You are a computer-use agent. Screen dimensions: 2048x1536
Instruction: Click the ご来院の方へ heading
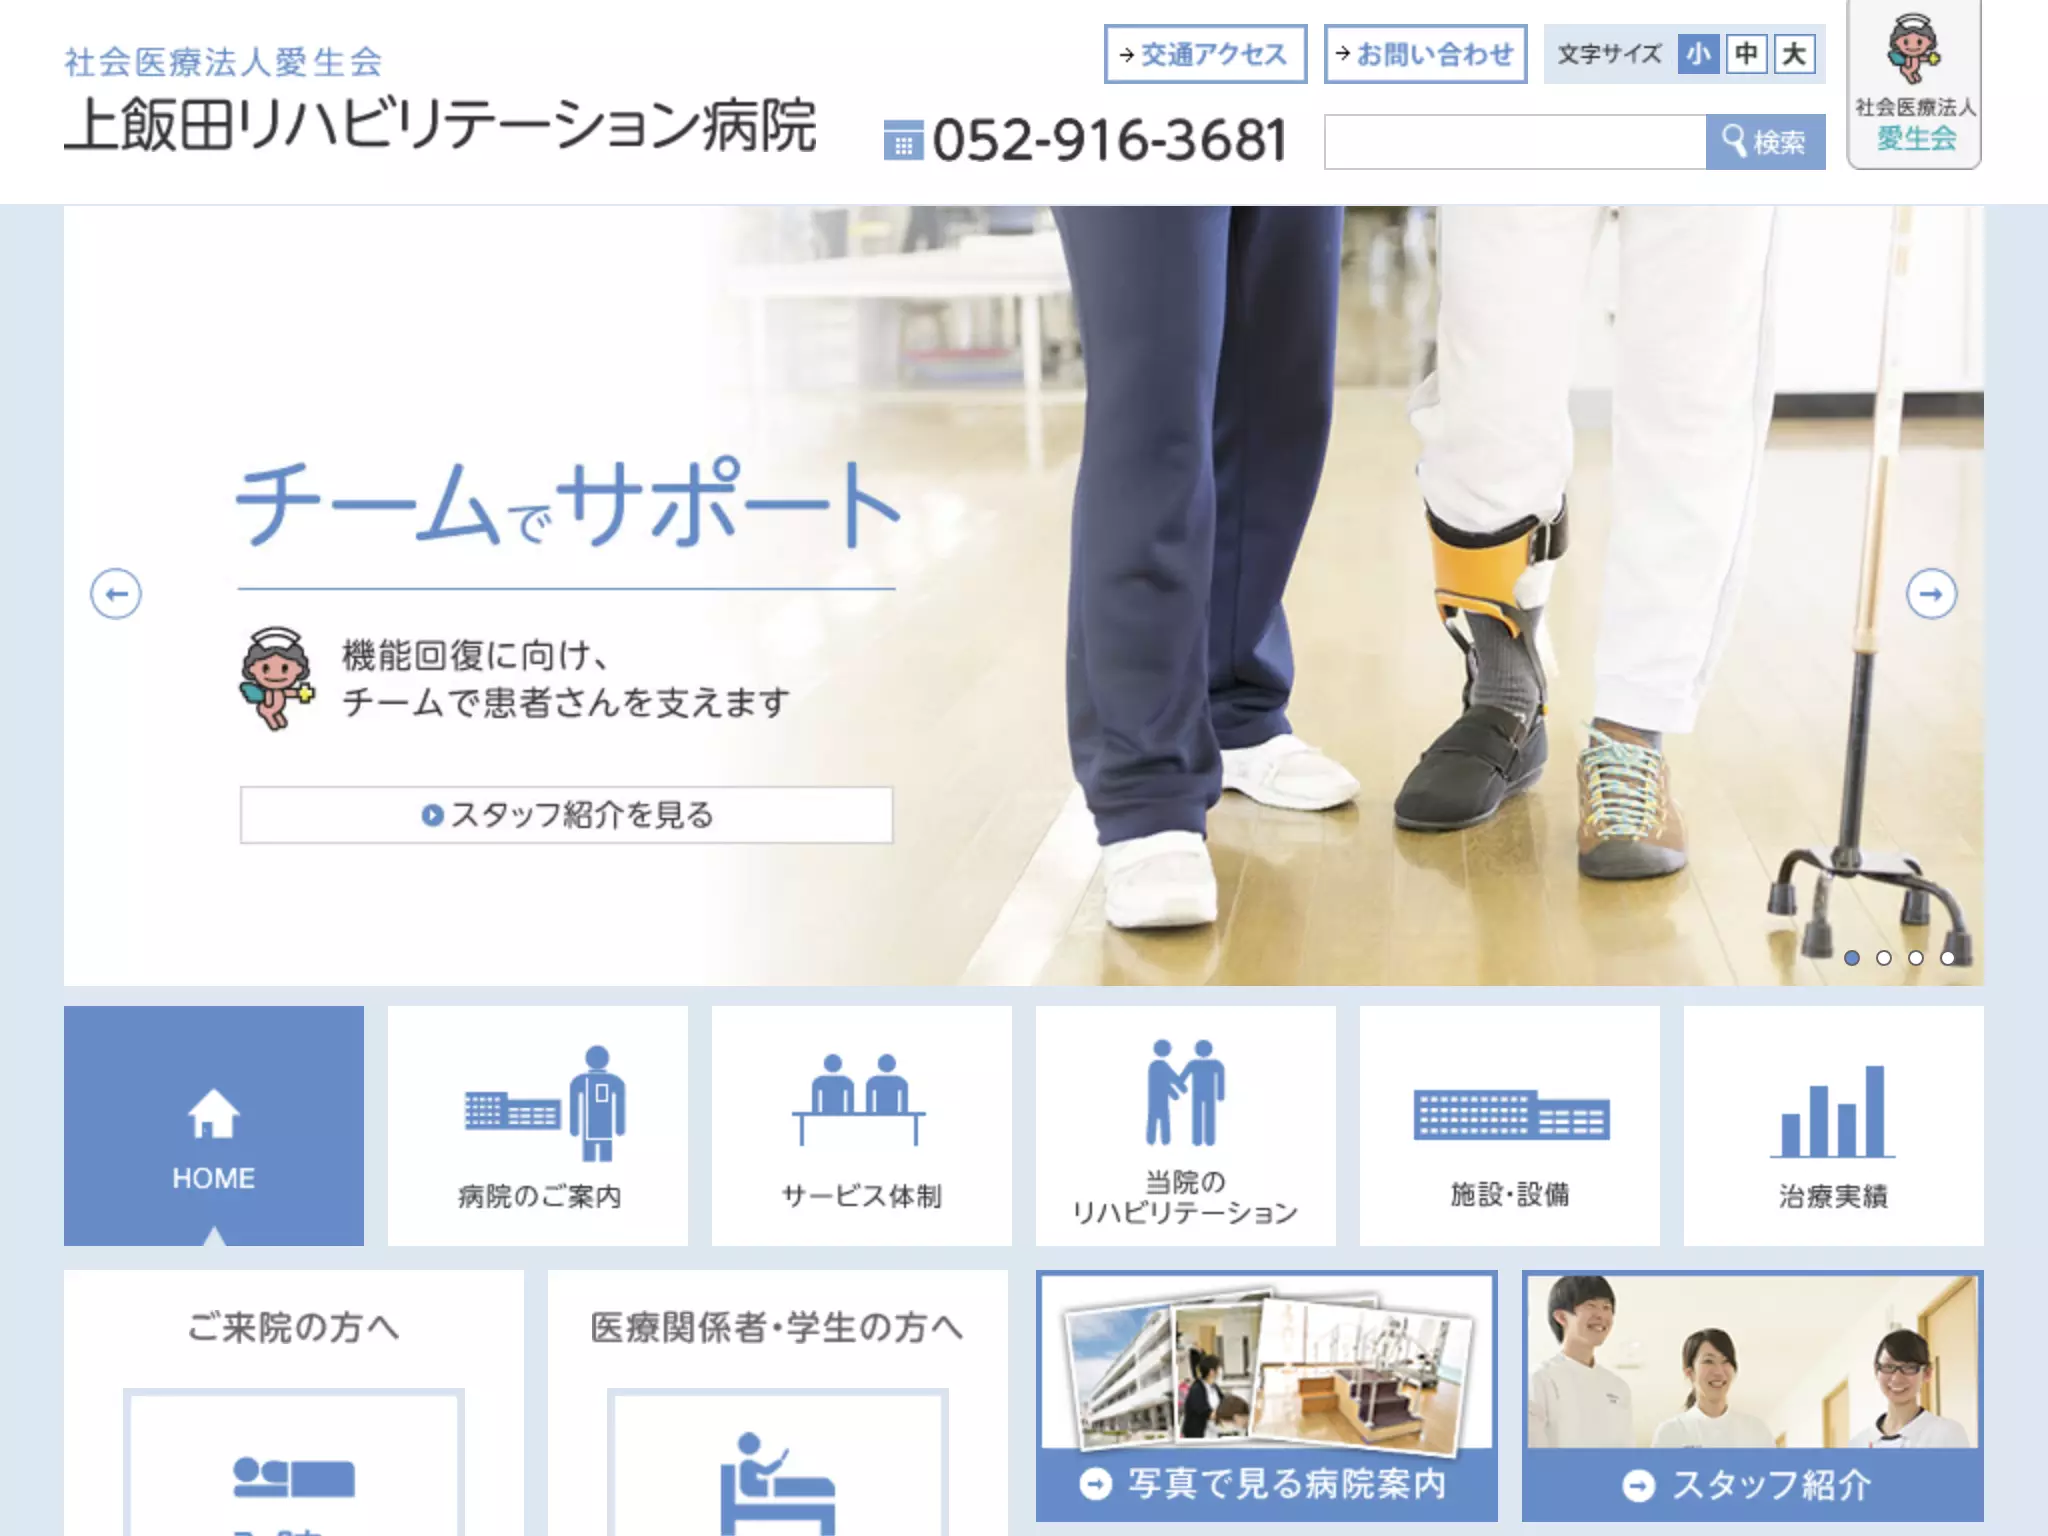tap(294, 1328)
